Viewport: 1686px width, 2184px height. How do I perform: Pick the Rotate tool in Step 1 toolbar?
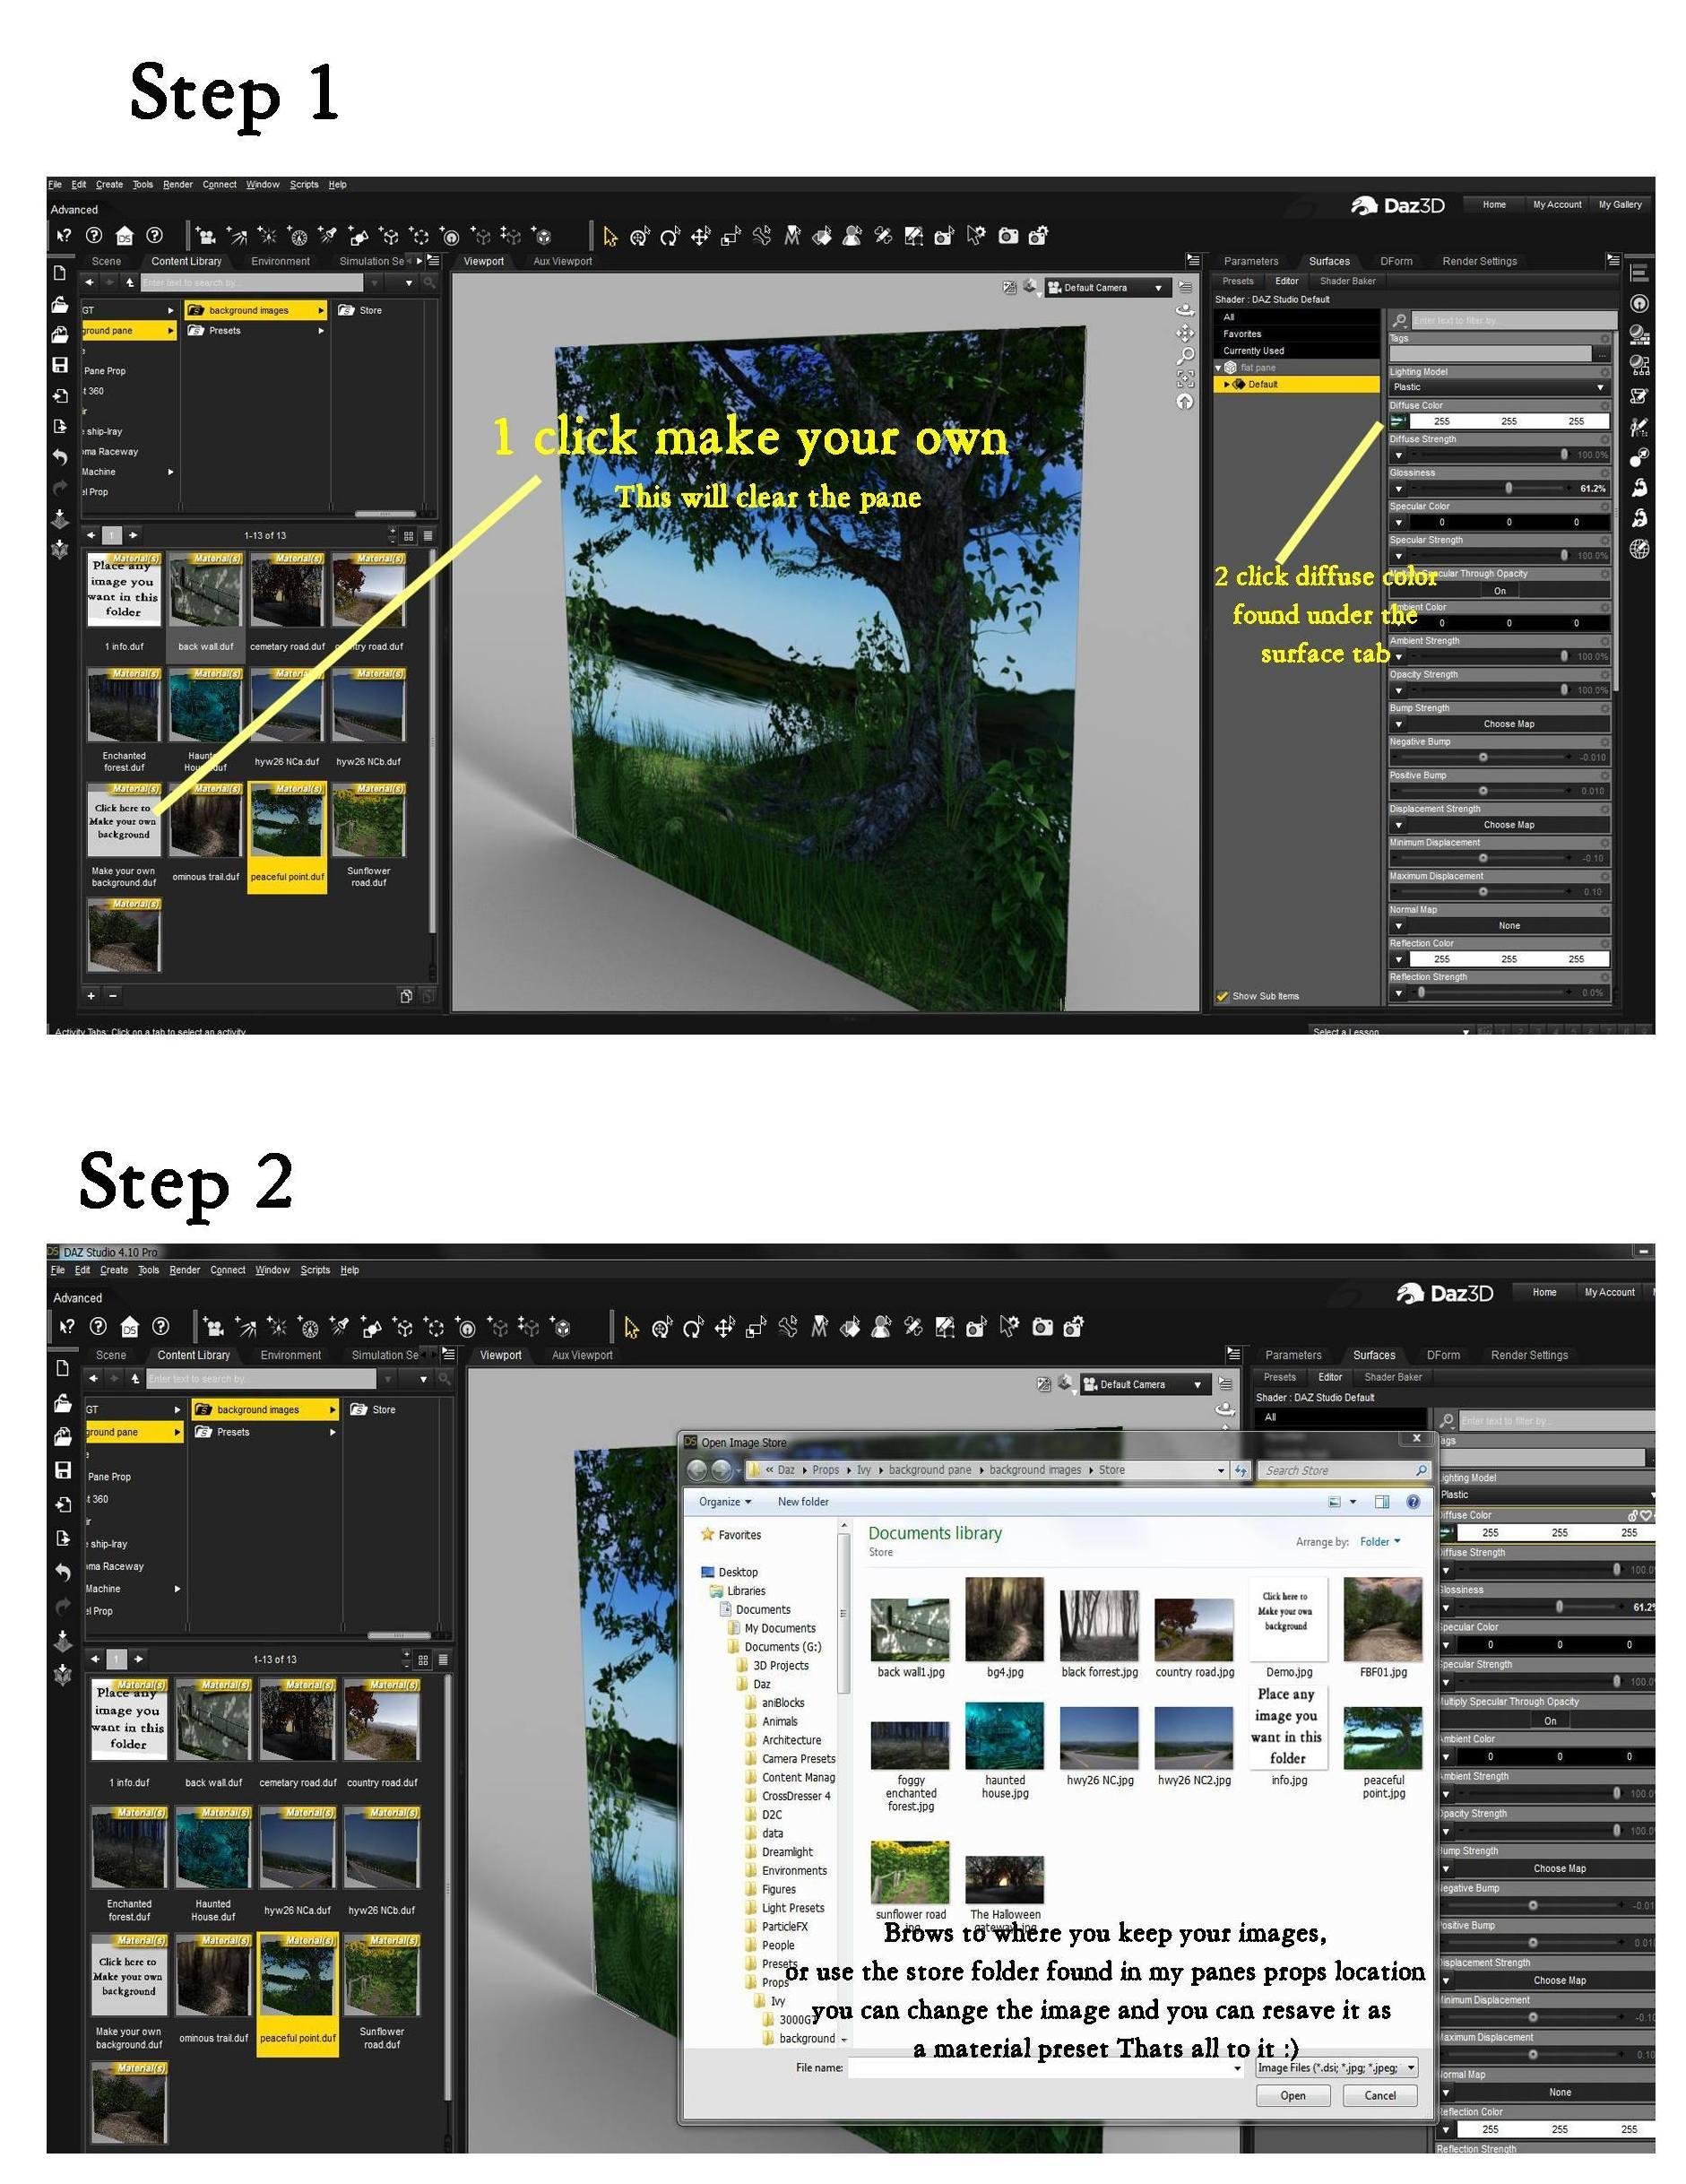point(670,236)
